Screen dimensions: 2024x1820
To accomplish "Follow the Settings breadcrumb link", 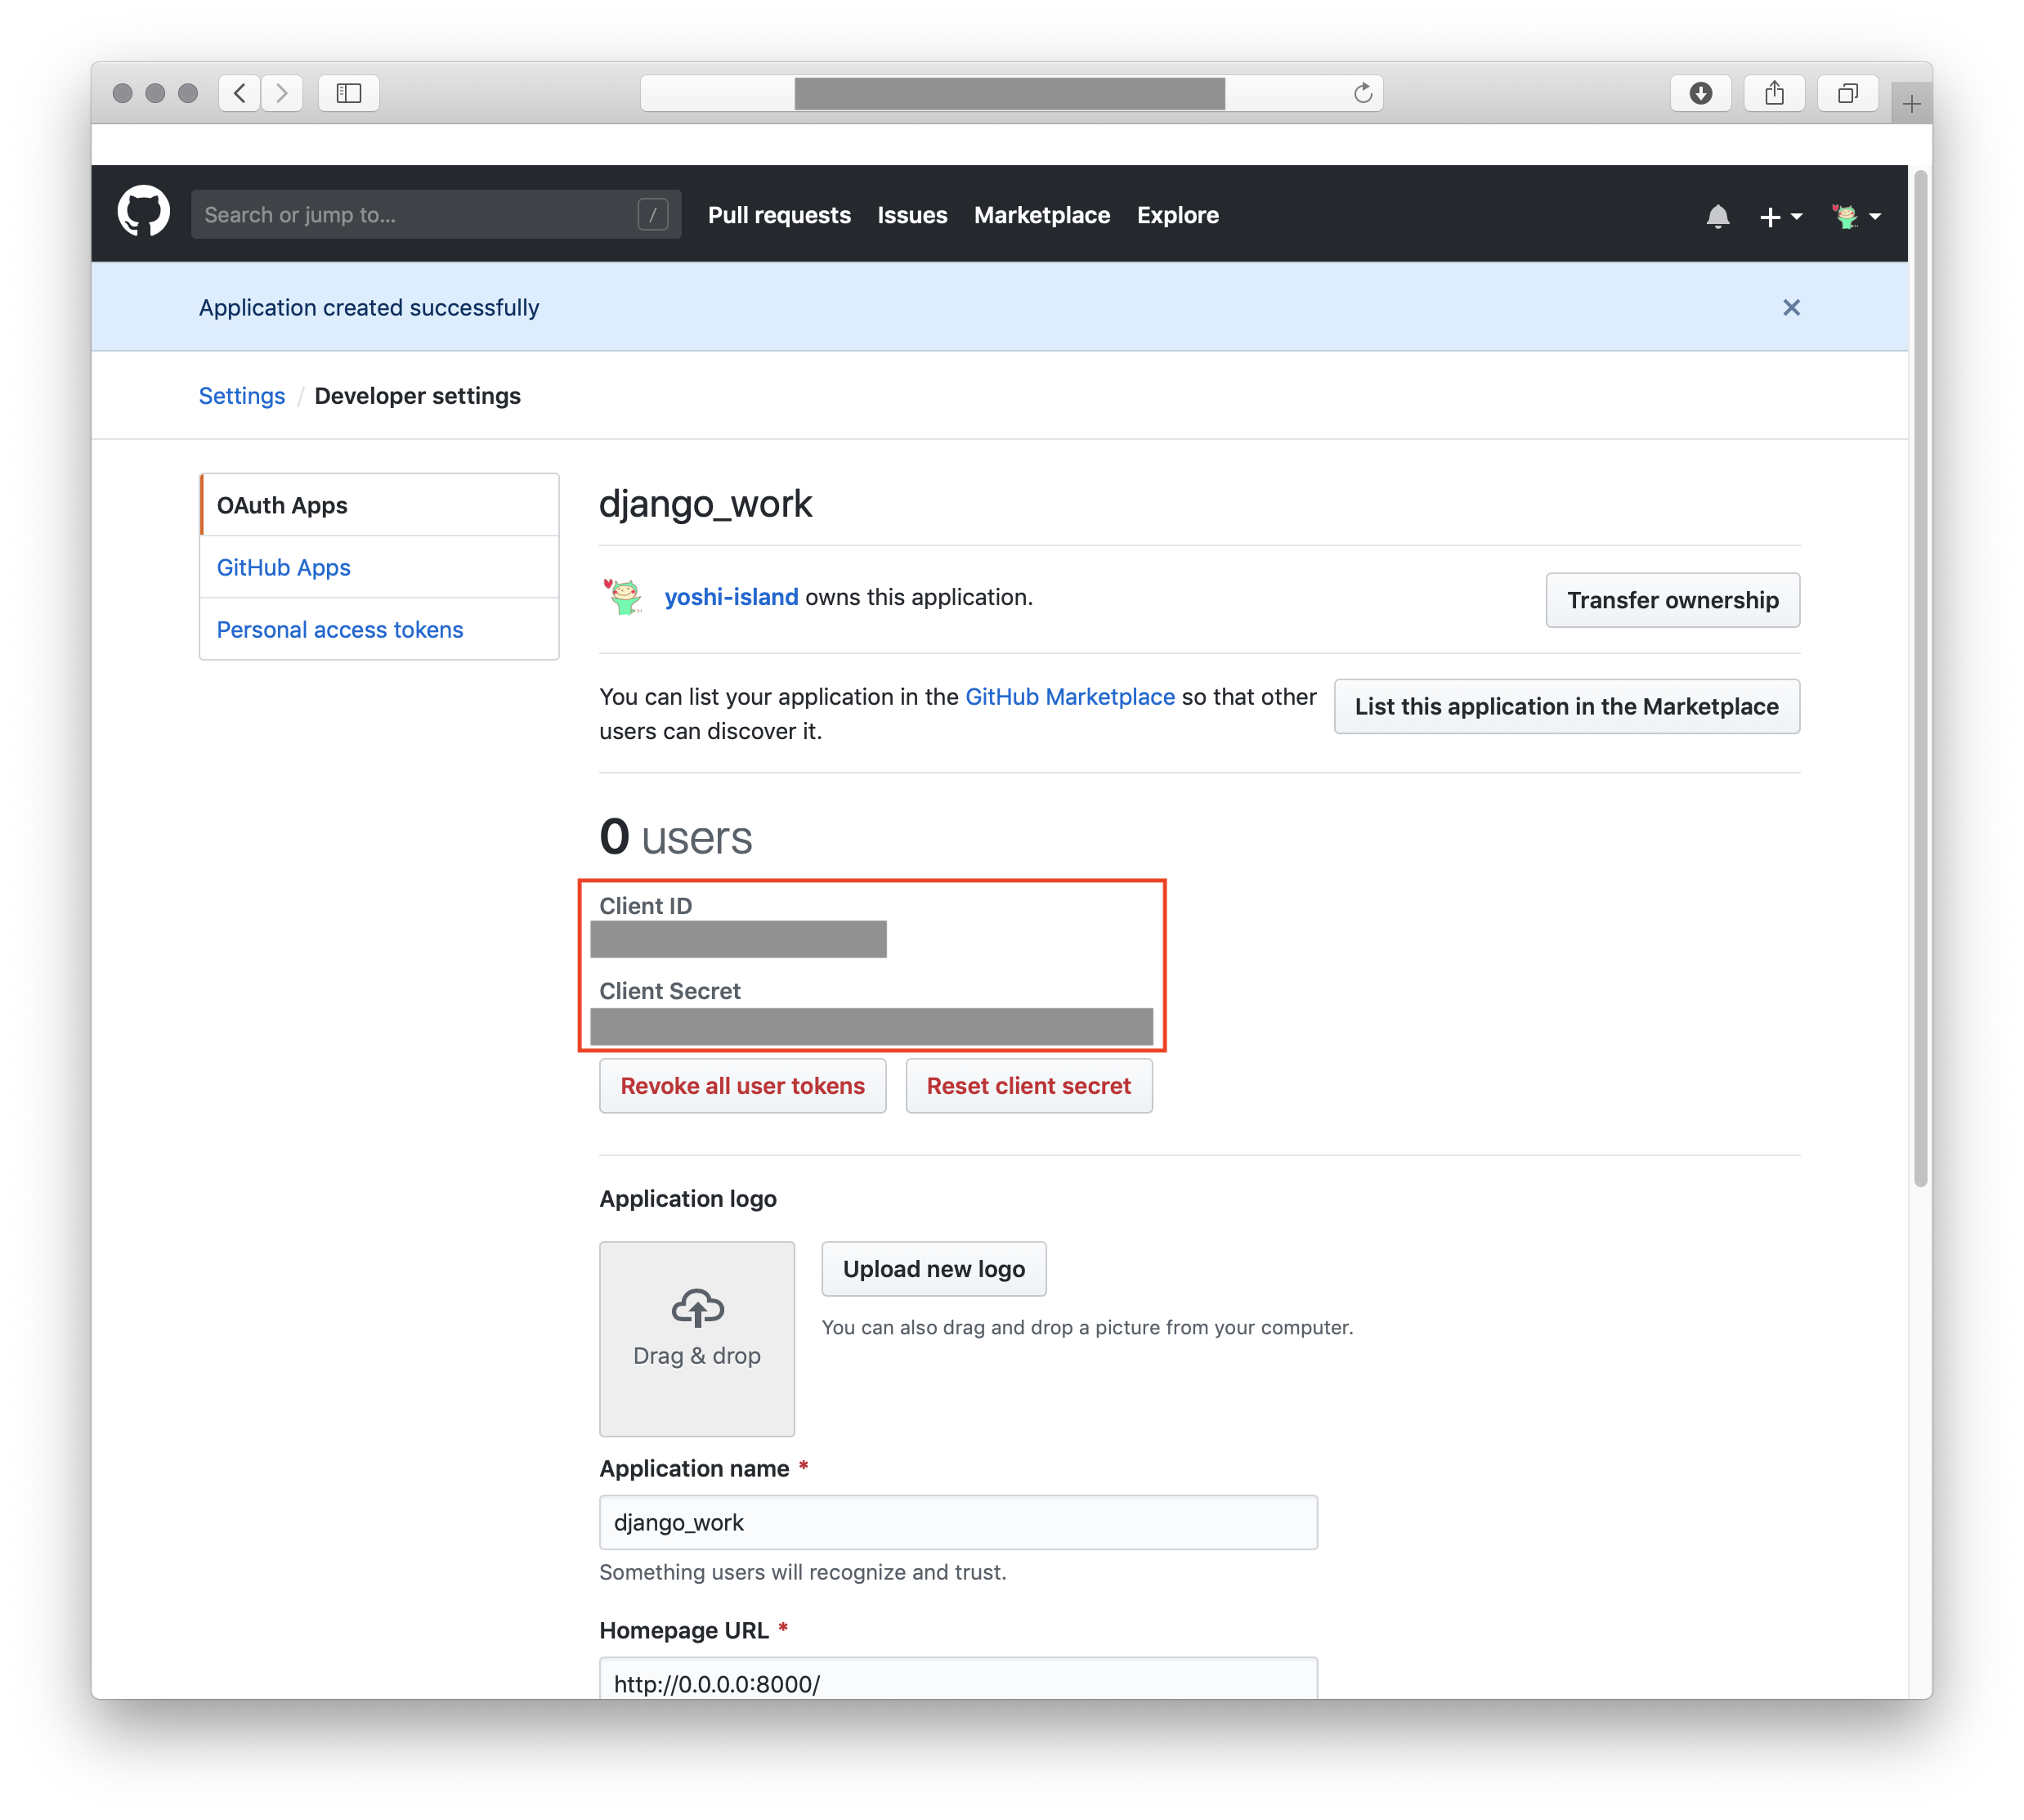I will pyautogui.click(x=242, y=396).
